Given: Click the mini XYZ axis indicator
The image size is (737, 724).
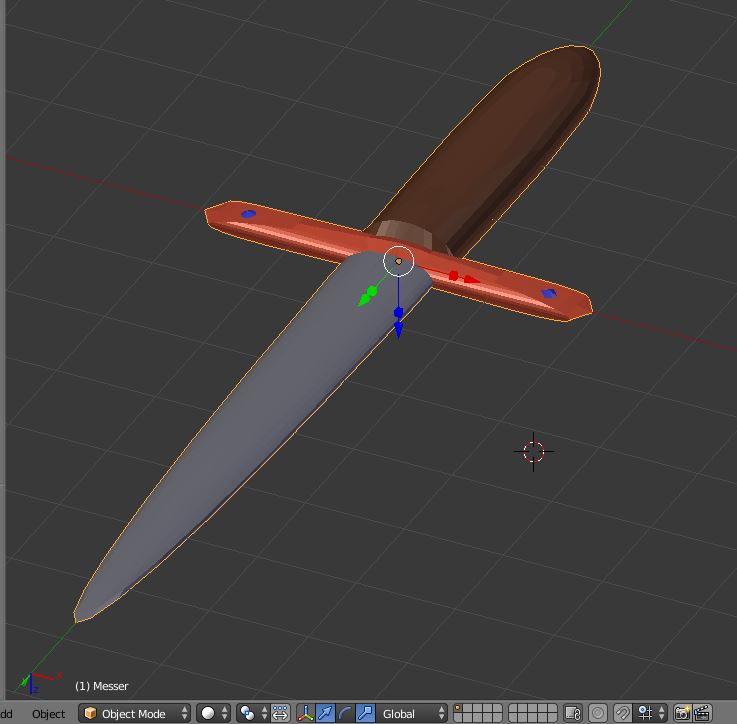Looking at the screenshot, I should tap(39, 682).
